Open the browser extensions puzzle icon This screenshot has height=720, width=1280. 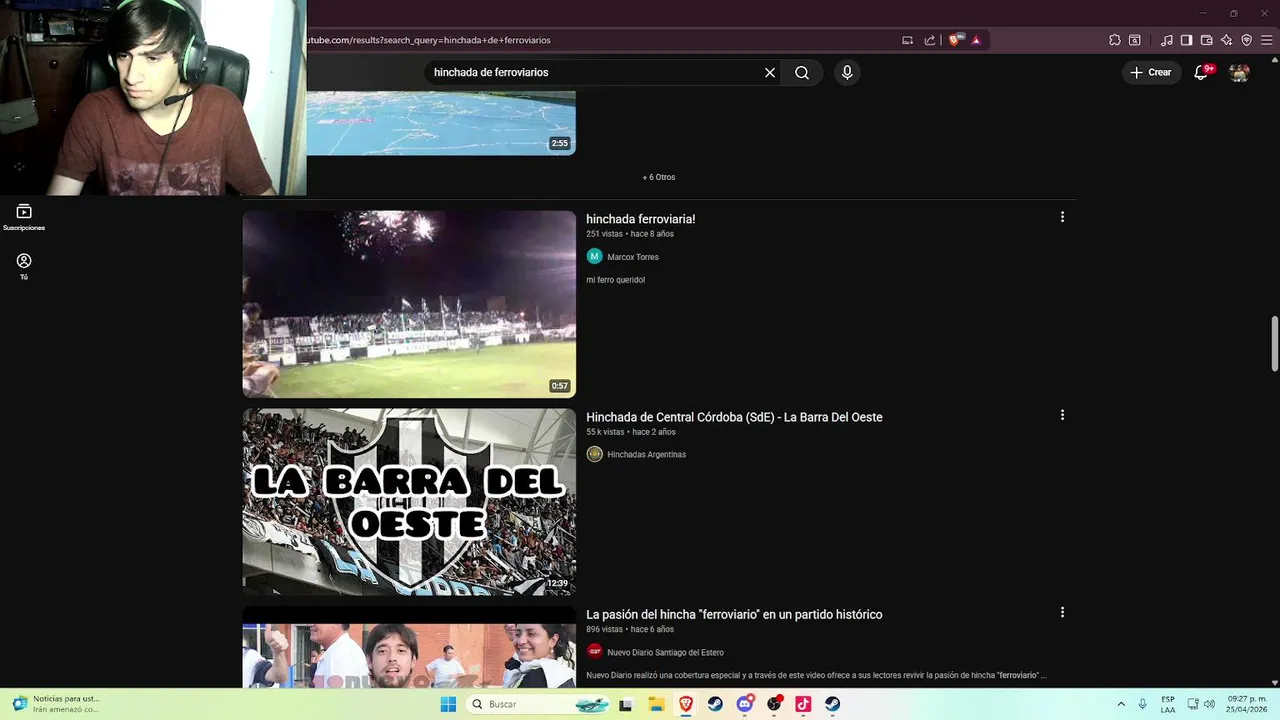[x=1115, y=40]
